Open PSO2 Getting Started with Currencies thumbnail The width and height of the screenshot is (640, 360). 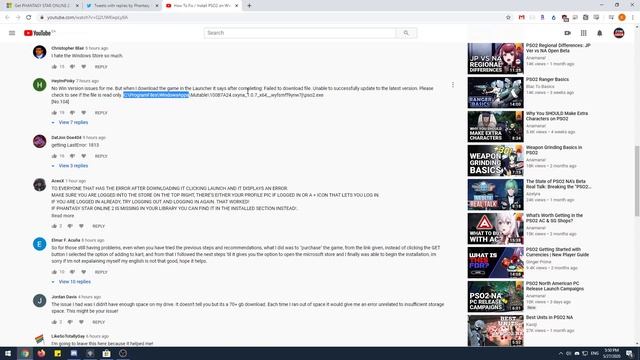495,262
